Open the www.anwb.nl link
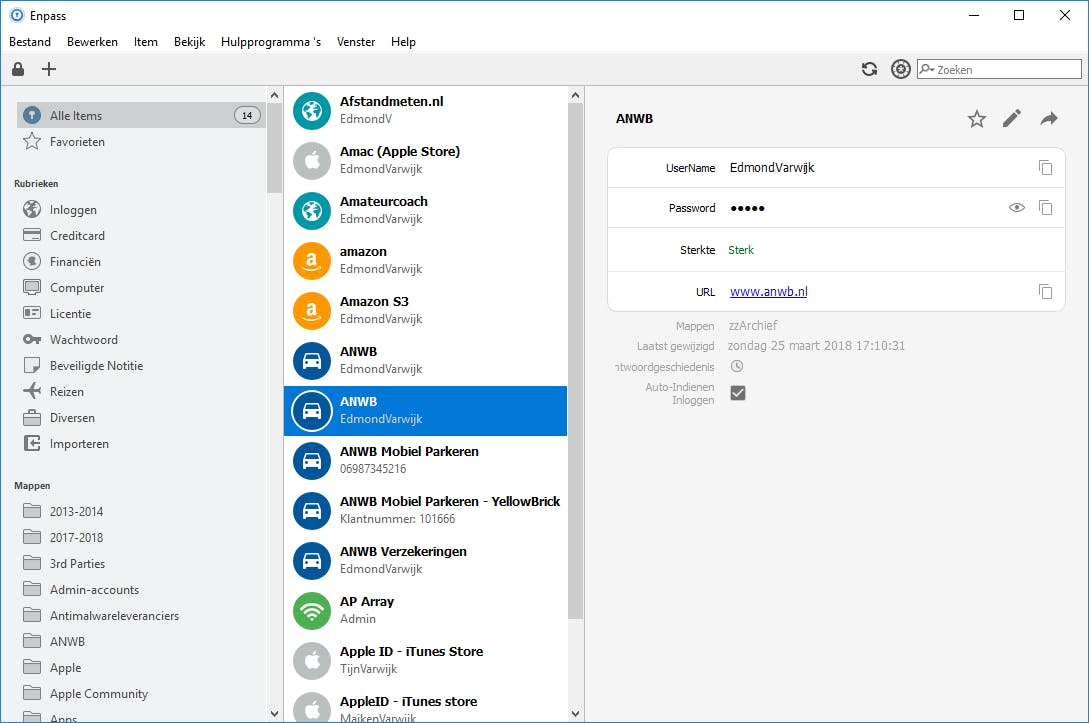 pos(768,292)
